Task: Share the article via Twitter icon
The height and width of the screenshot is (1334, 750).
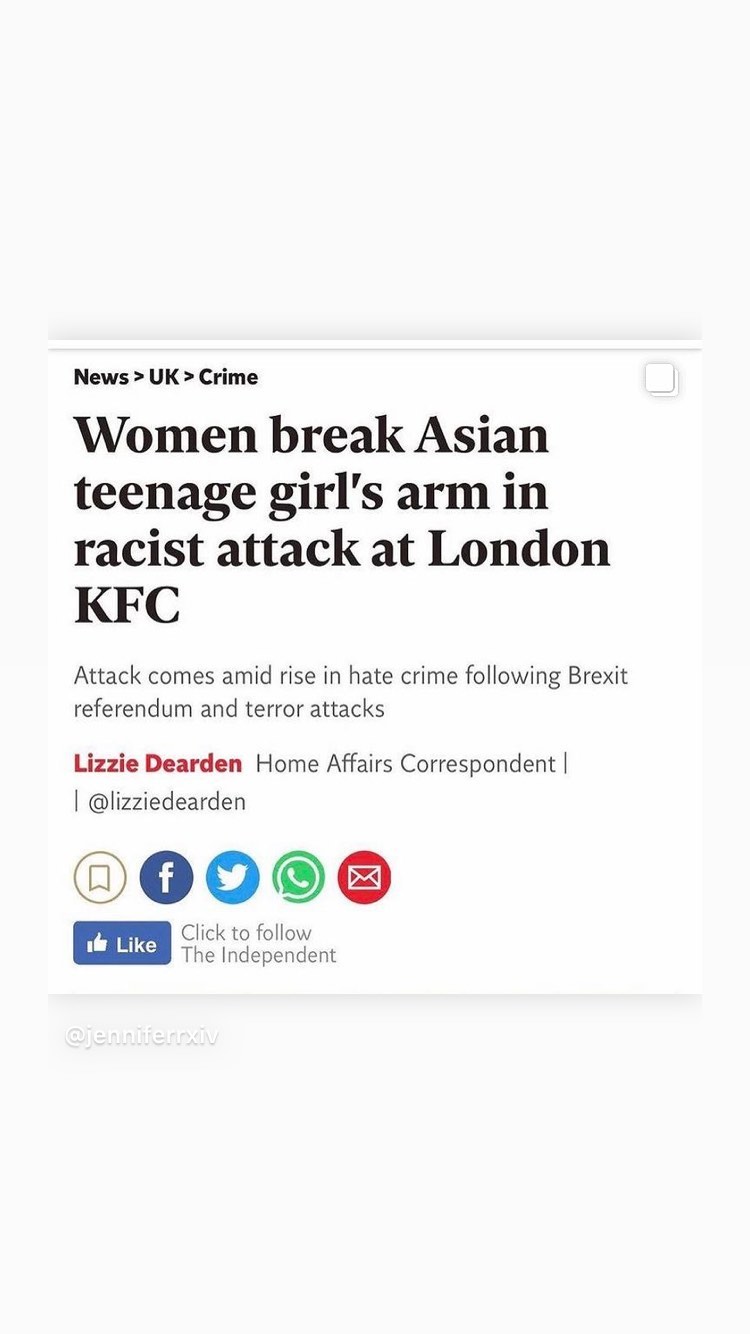Action: coord(232,878)
